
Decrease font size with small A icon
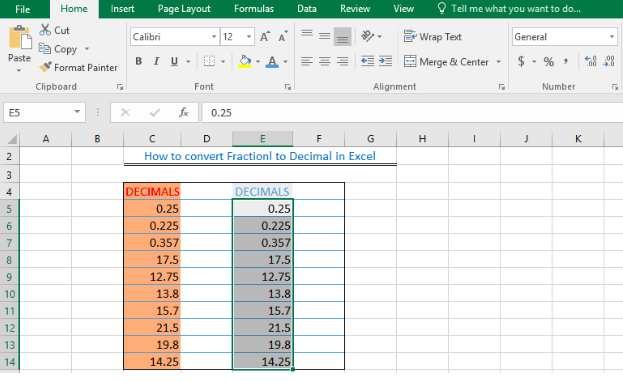(283, 37)
